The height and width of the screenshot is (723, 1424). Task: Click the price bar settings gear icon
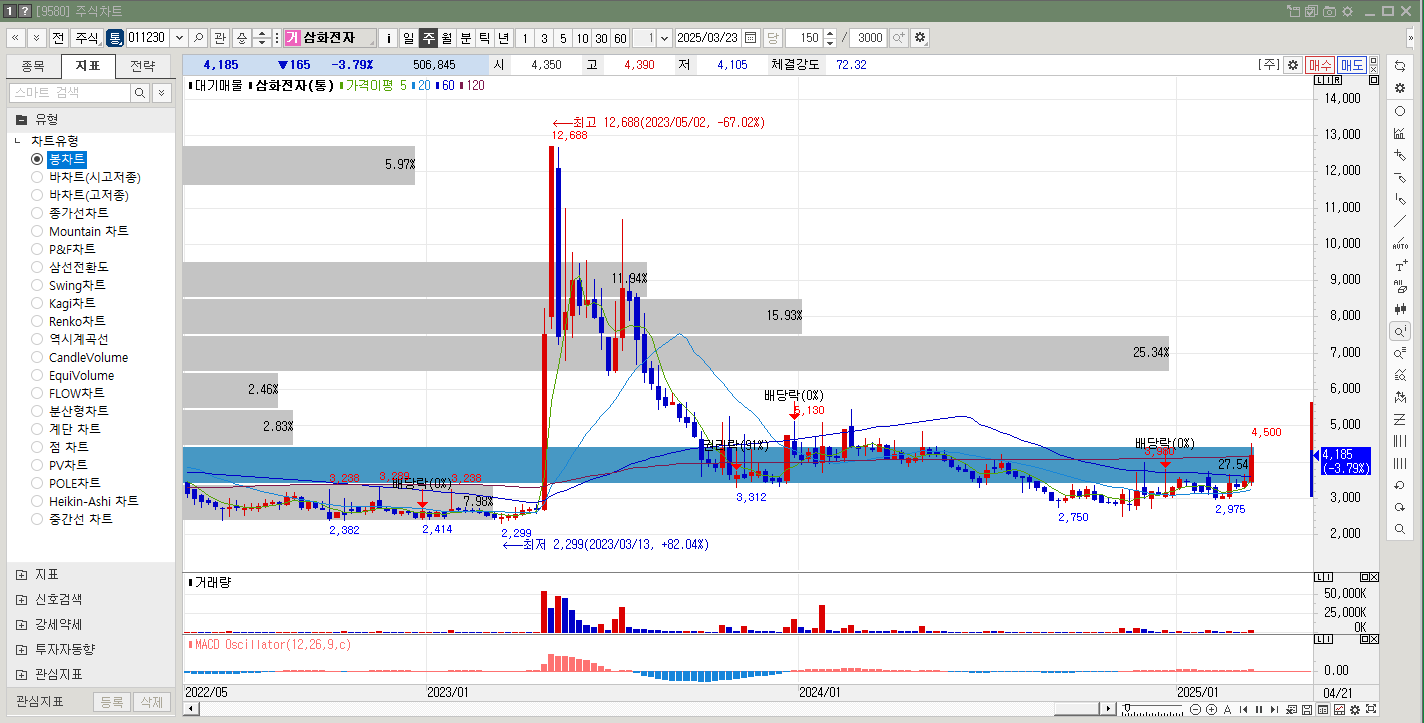click(1293, 64)
